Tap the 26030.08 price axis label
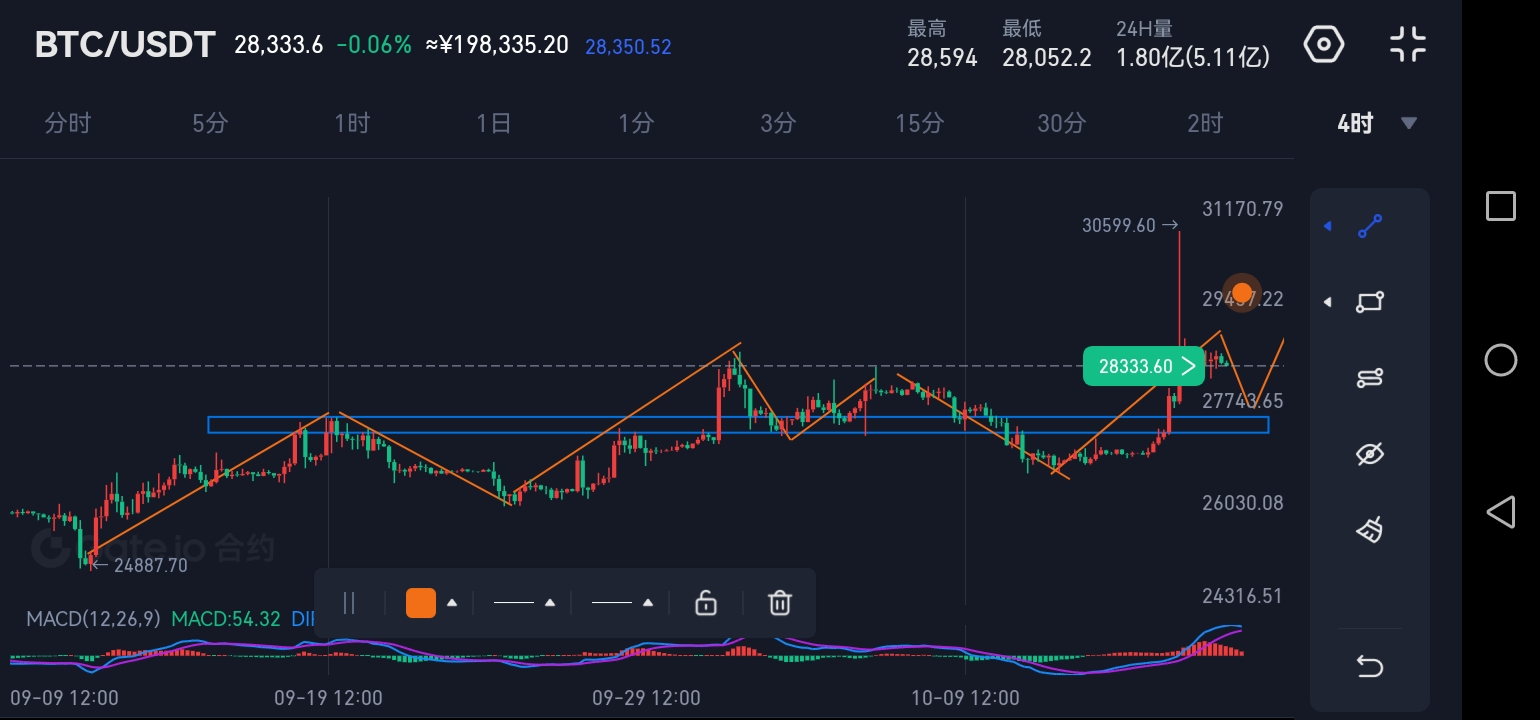Screen dimensions: 1540x720 1243,503
